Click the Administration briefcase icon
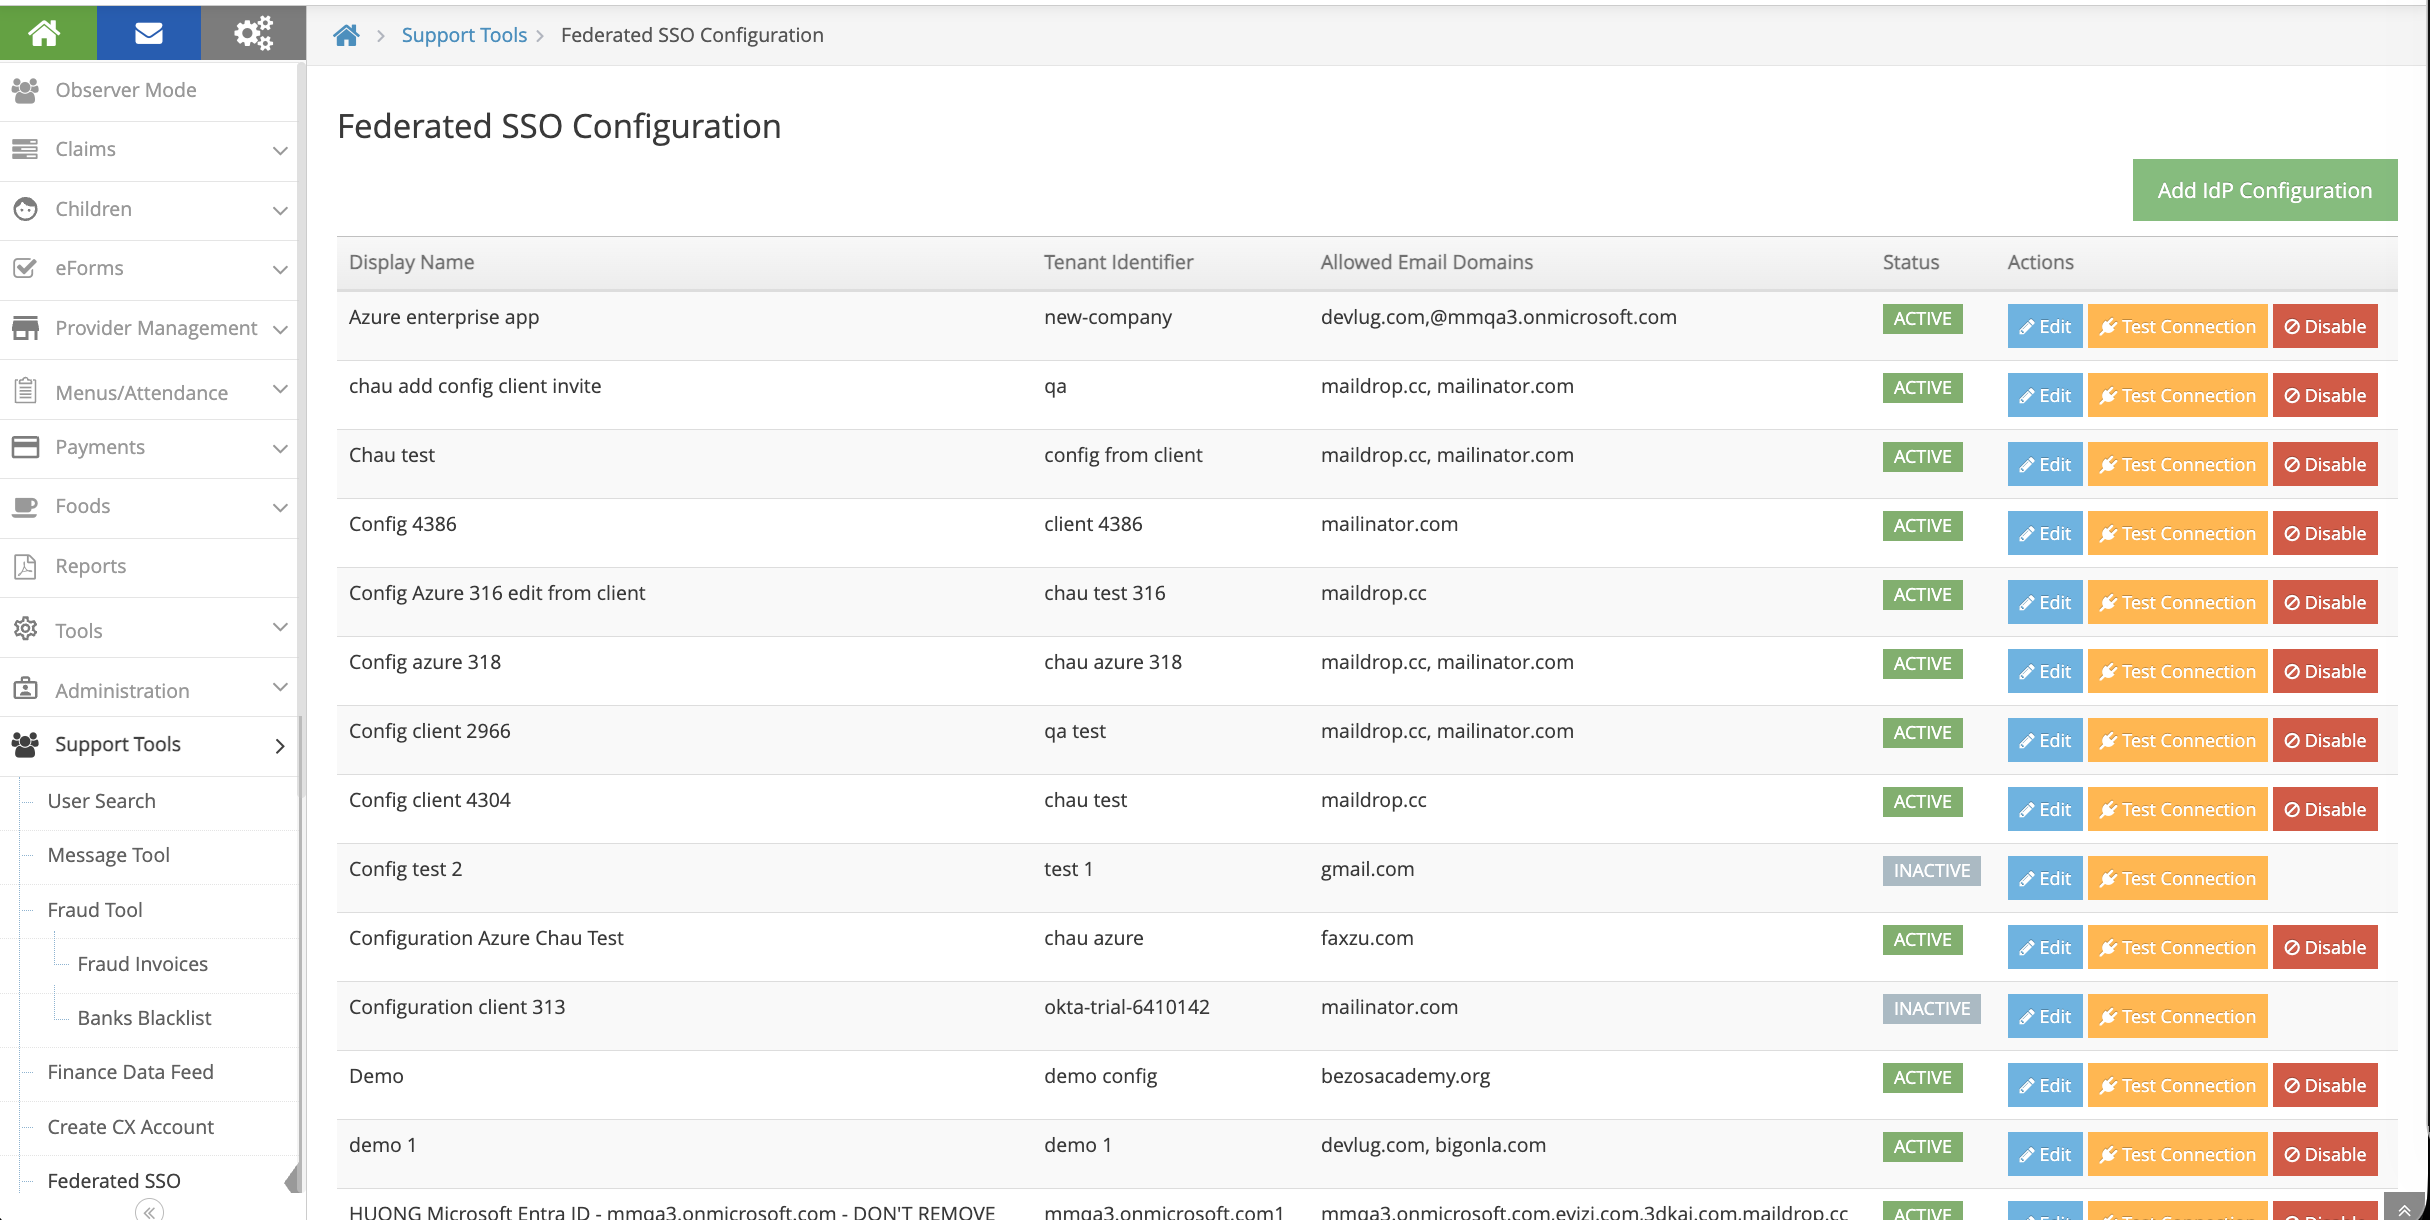Viewport: 2430px width, 1220px height. (x=25, y=689)
